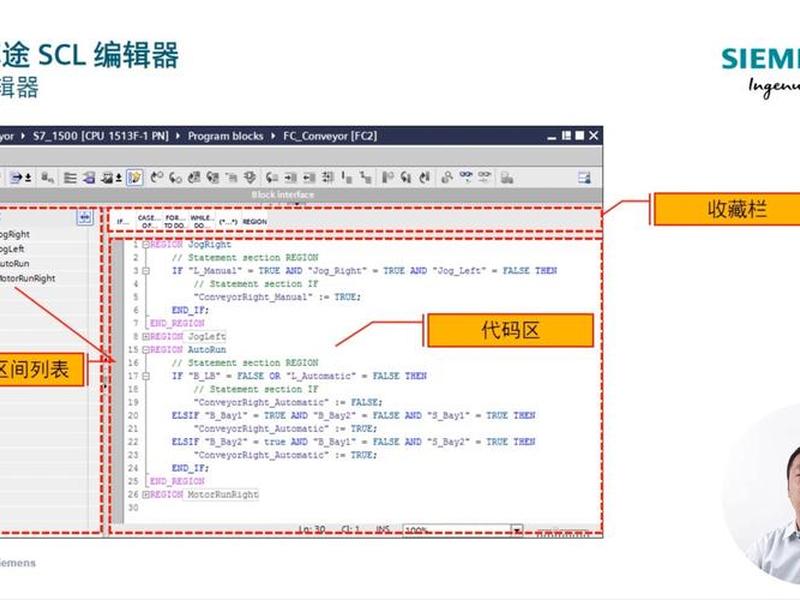Open the zoom percentage dropdown arrow
The width and height of the screenshot is (800, 600).
coord(517,530)
